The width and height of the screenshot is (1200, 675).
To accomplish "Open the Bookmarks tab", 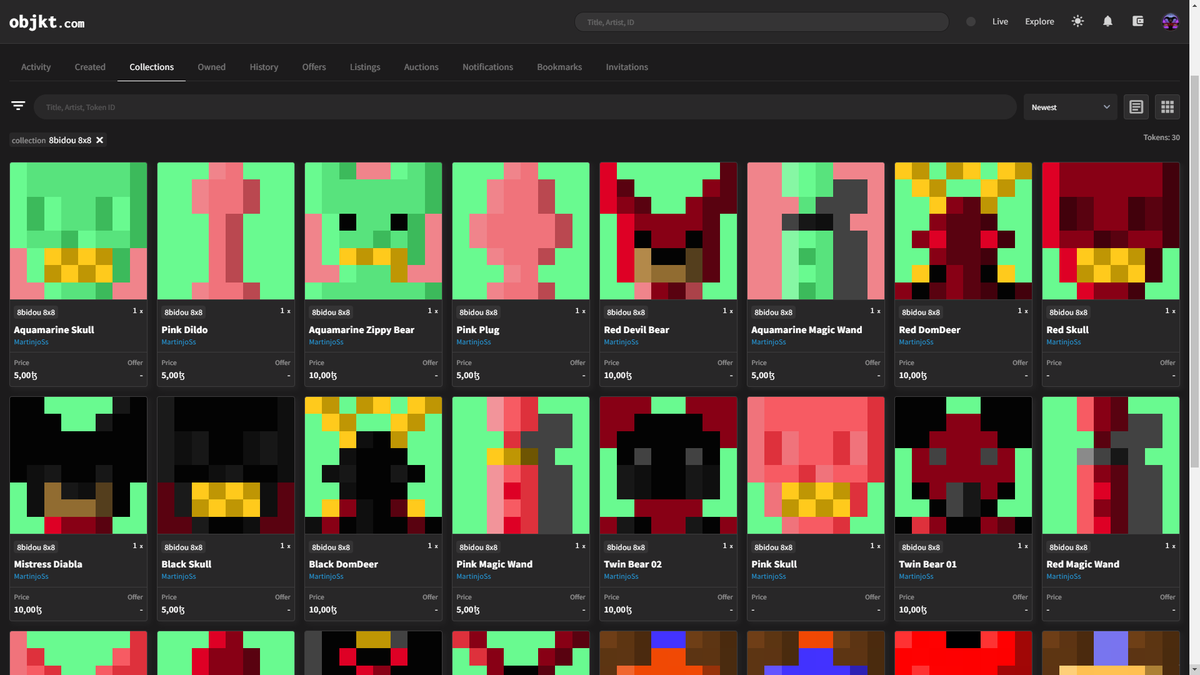I will (559, 67).
